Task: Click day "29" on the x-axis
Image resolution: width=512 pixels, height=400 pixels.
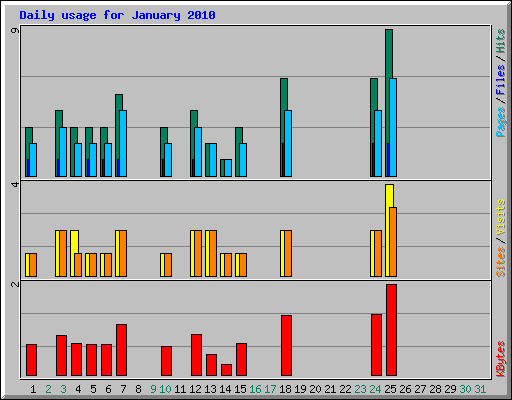Action: point(450,389)
